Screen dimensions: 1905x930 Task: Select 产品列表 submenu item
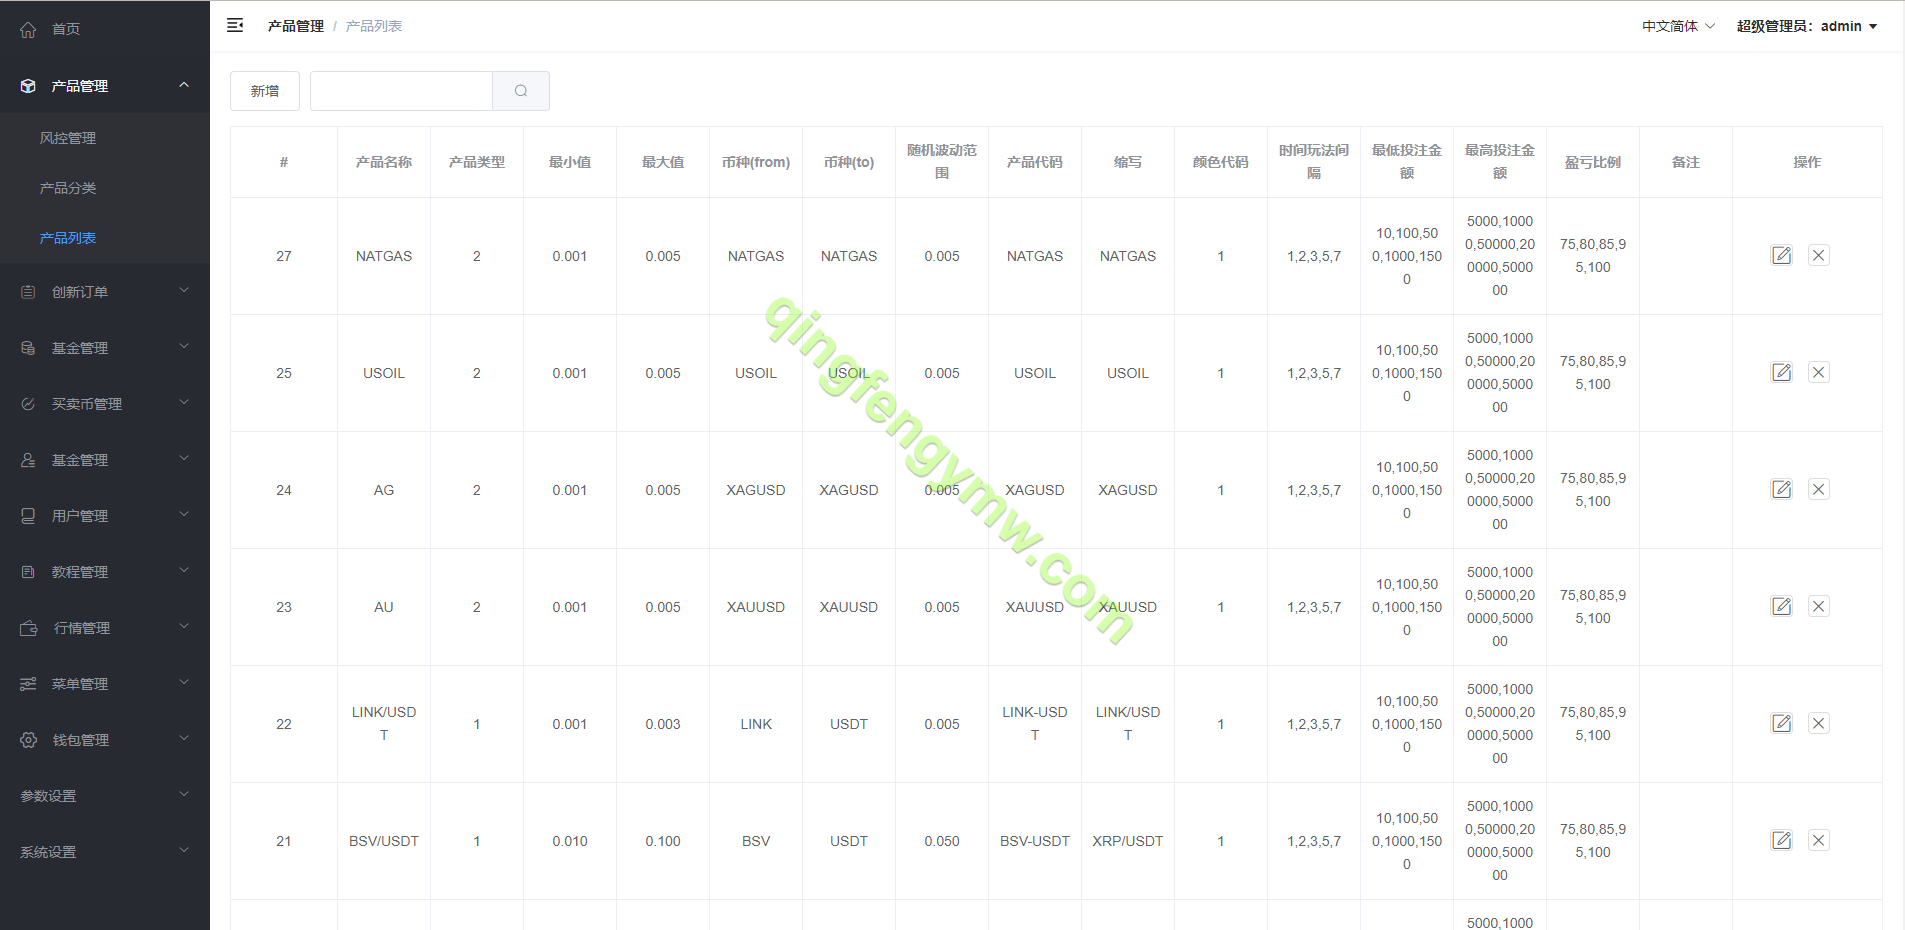(x=105, y=238)
